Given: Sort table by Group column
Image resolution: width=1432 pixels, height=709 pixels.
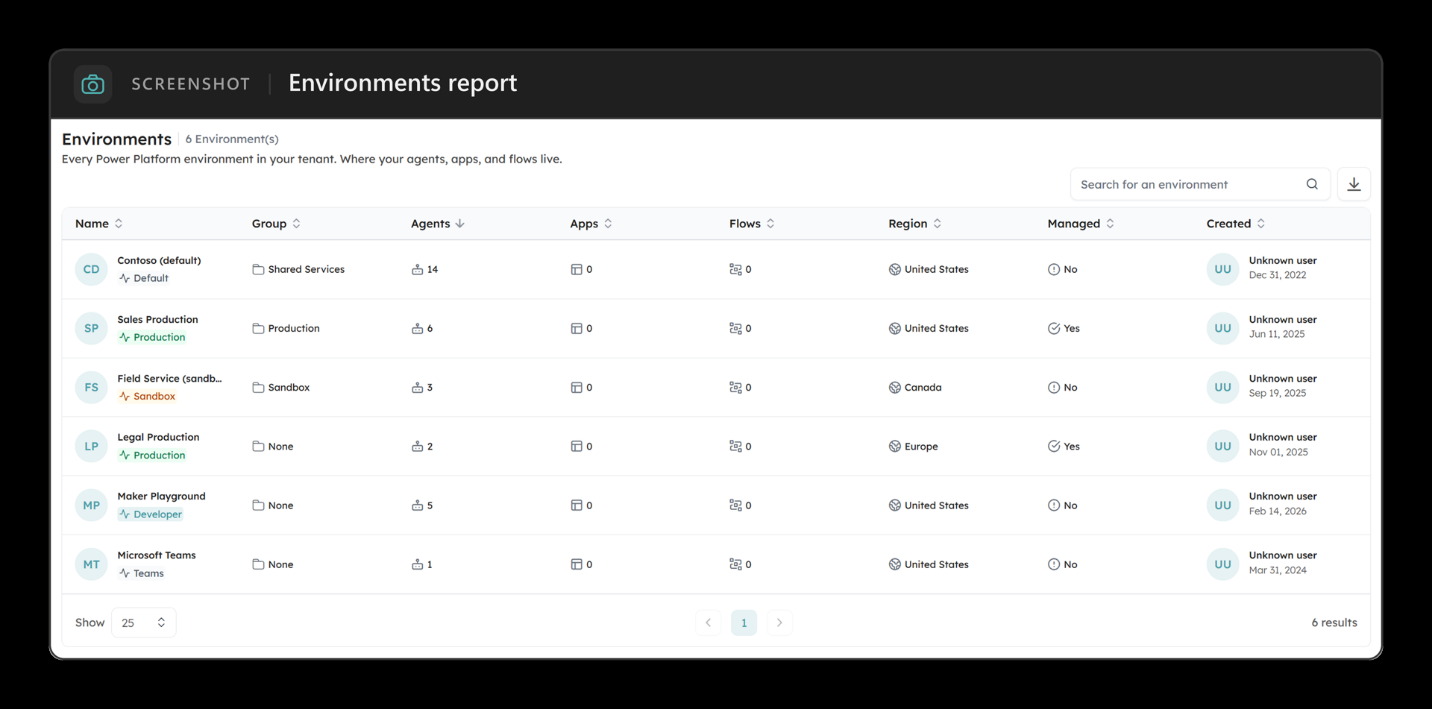Looking at the screenshot, I should click(x=276, y=223).
